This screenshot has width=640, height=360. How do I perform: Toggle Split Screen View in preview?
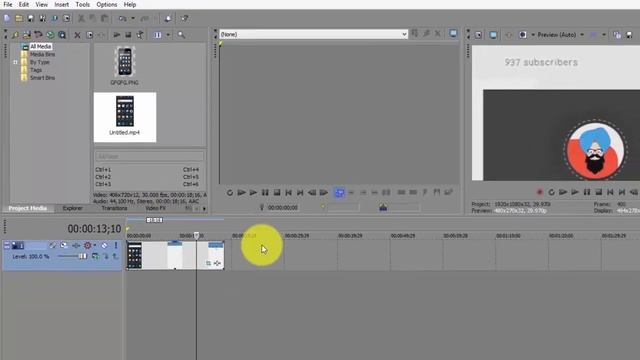point(522,35)
